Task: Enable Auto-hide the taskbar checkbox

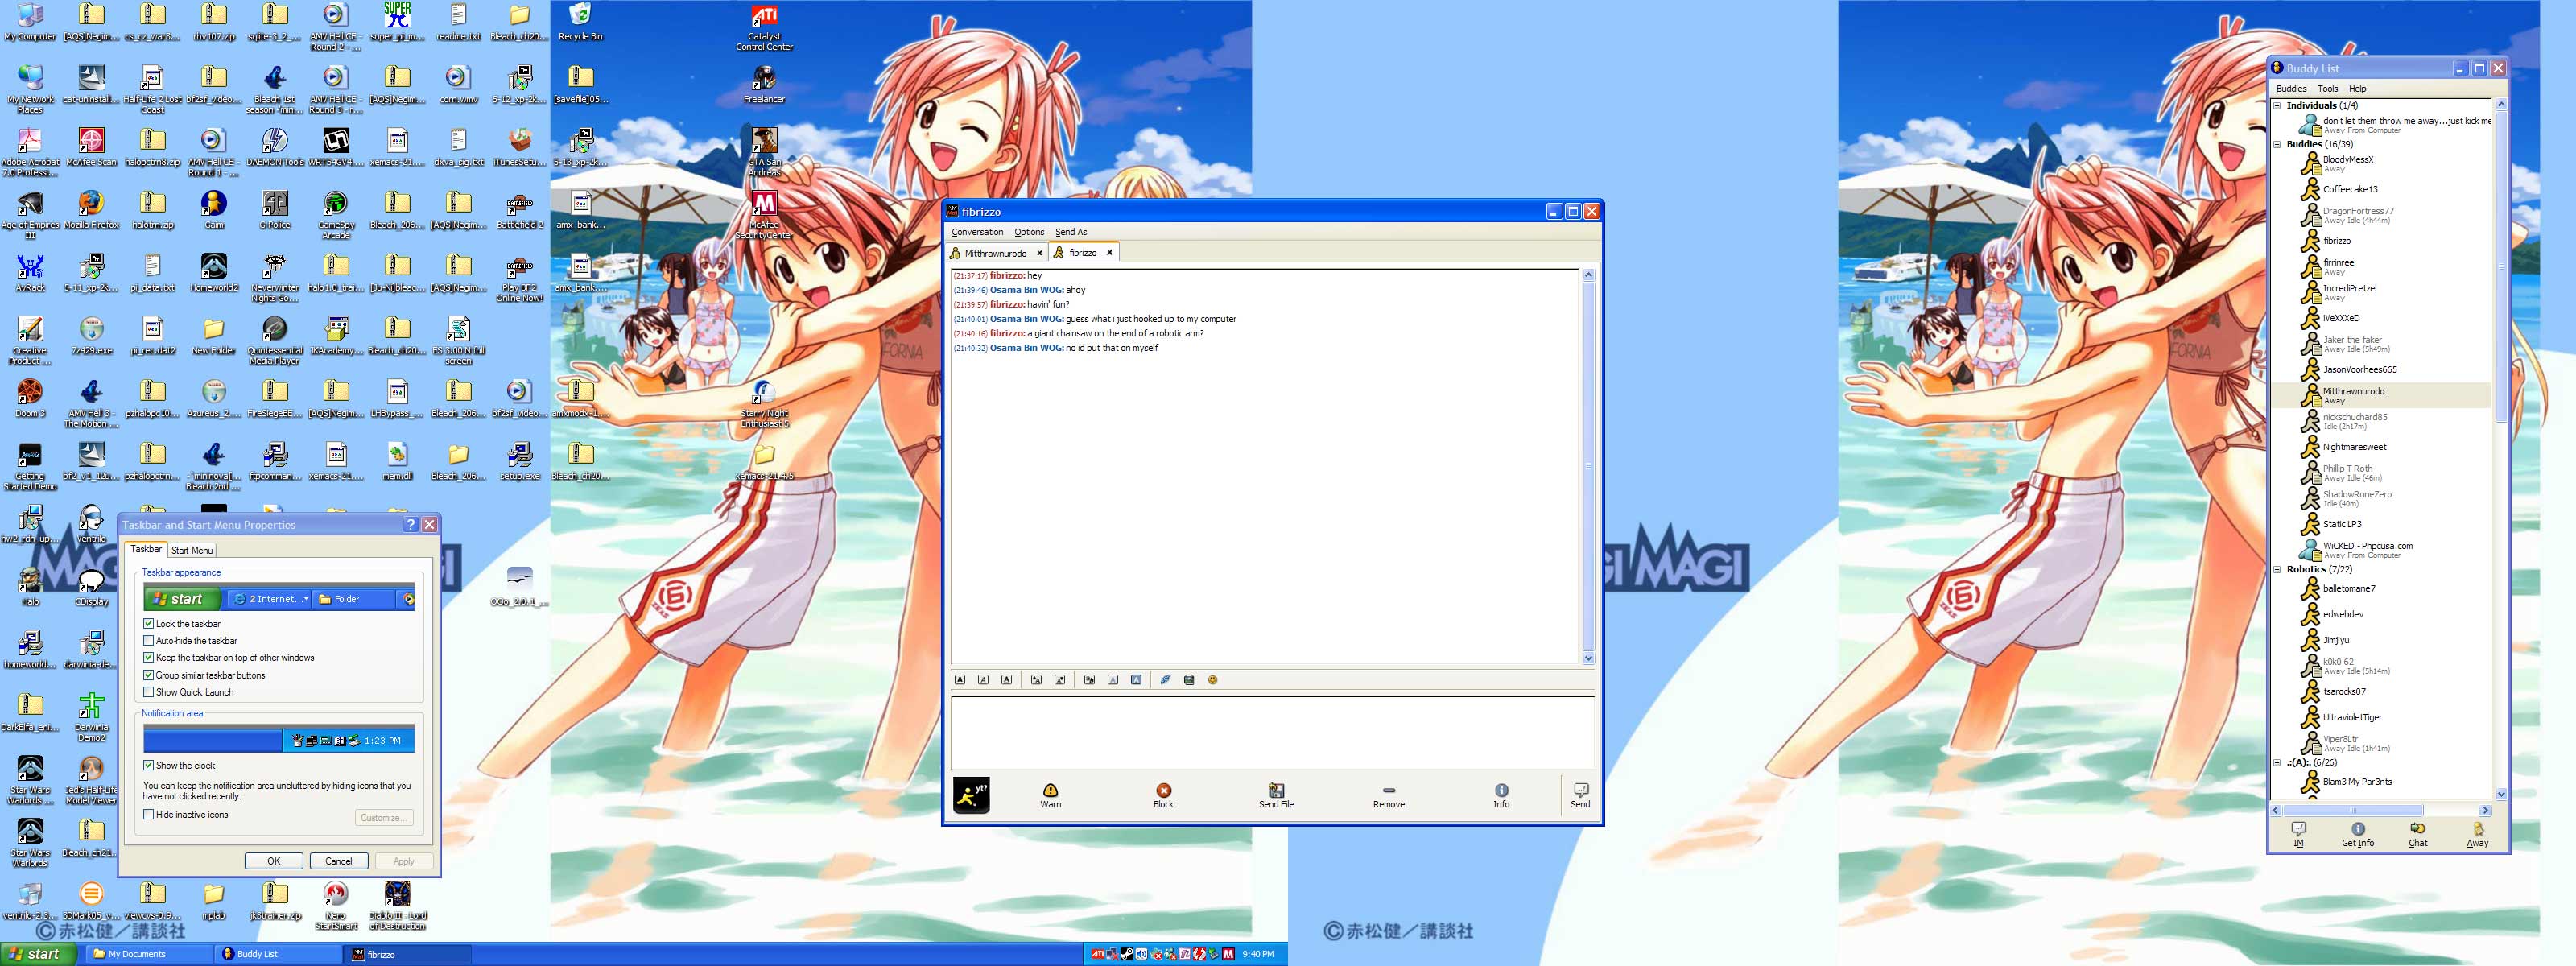Action: 149,640
